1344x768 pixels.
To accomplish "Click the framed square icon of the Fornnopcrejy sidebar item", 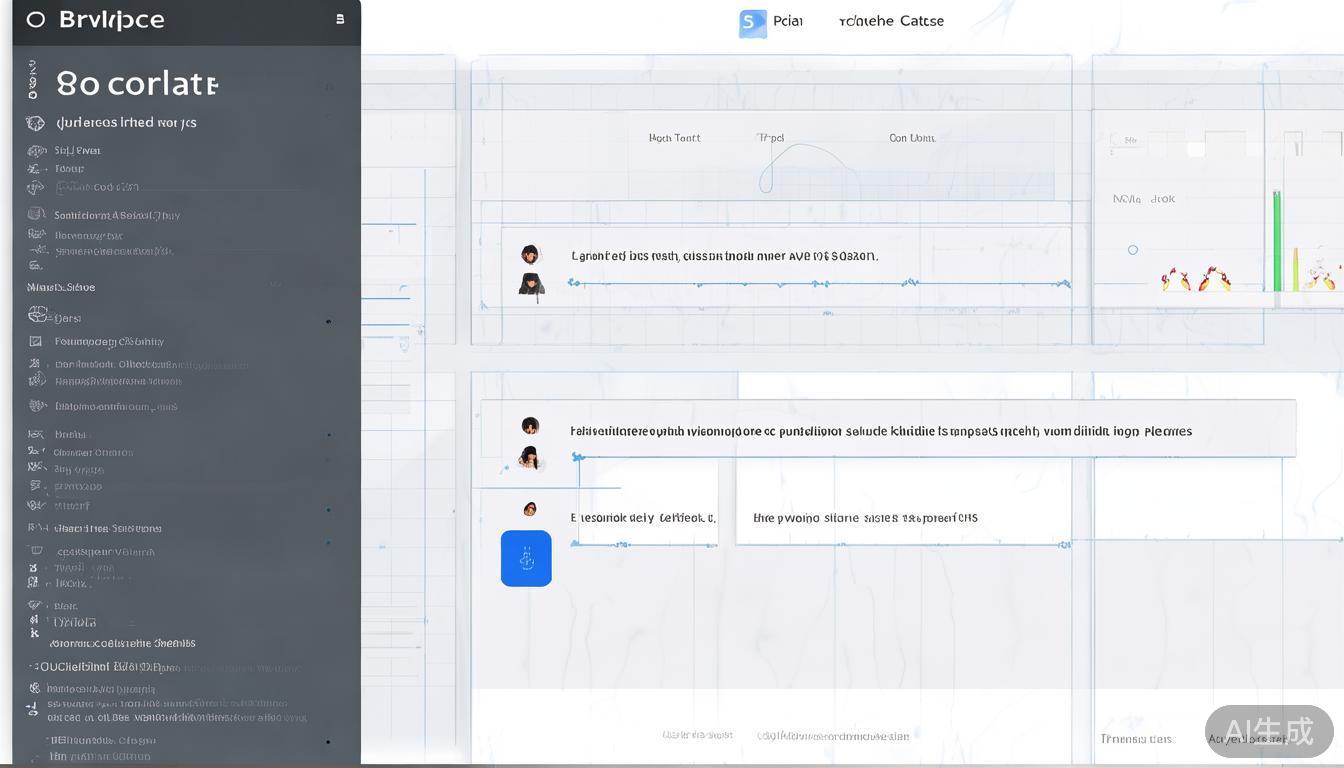I will (x=36, y=341).
